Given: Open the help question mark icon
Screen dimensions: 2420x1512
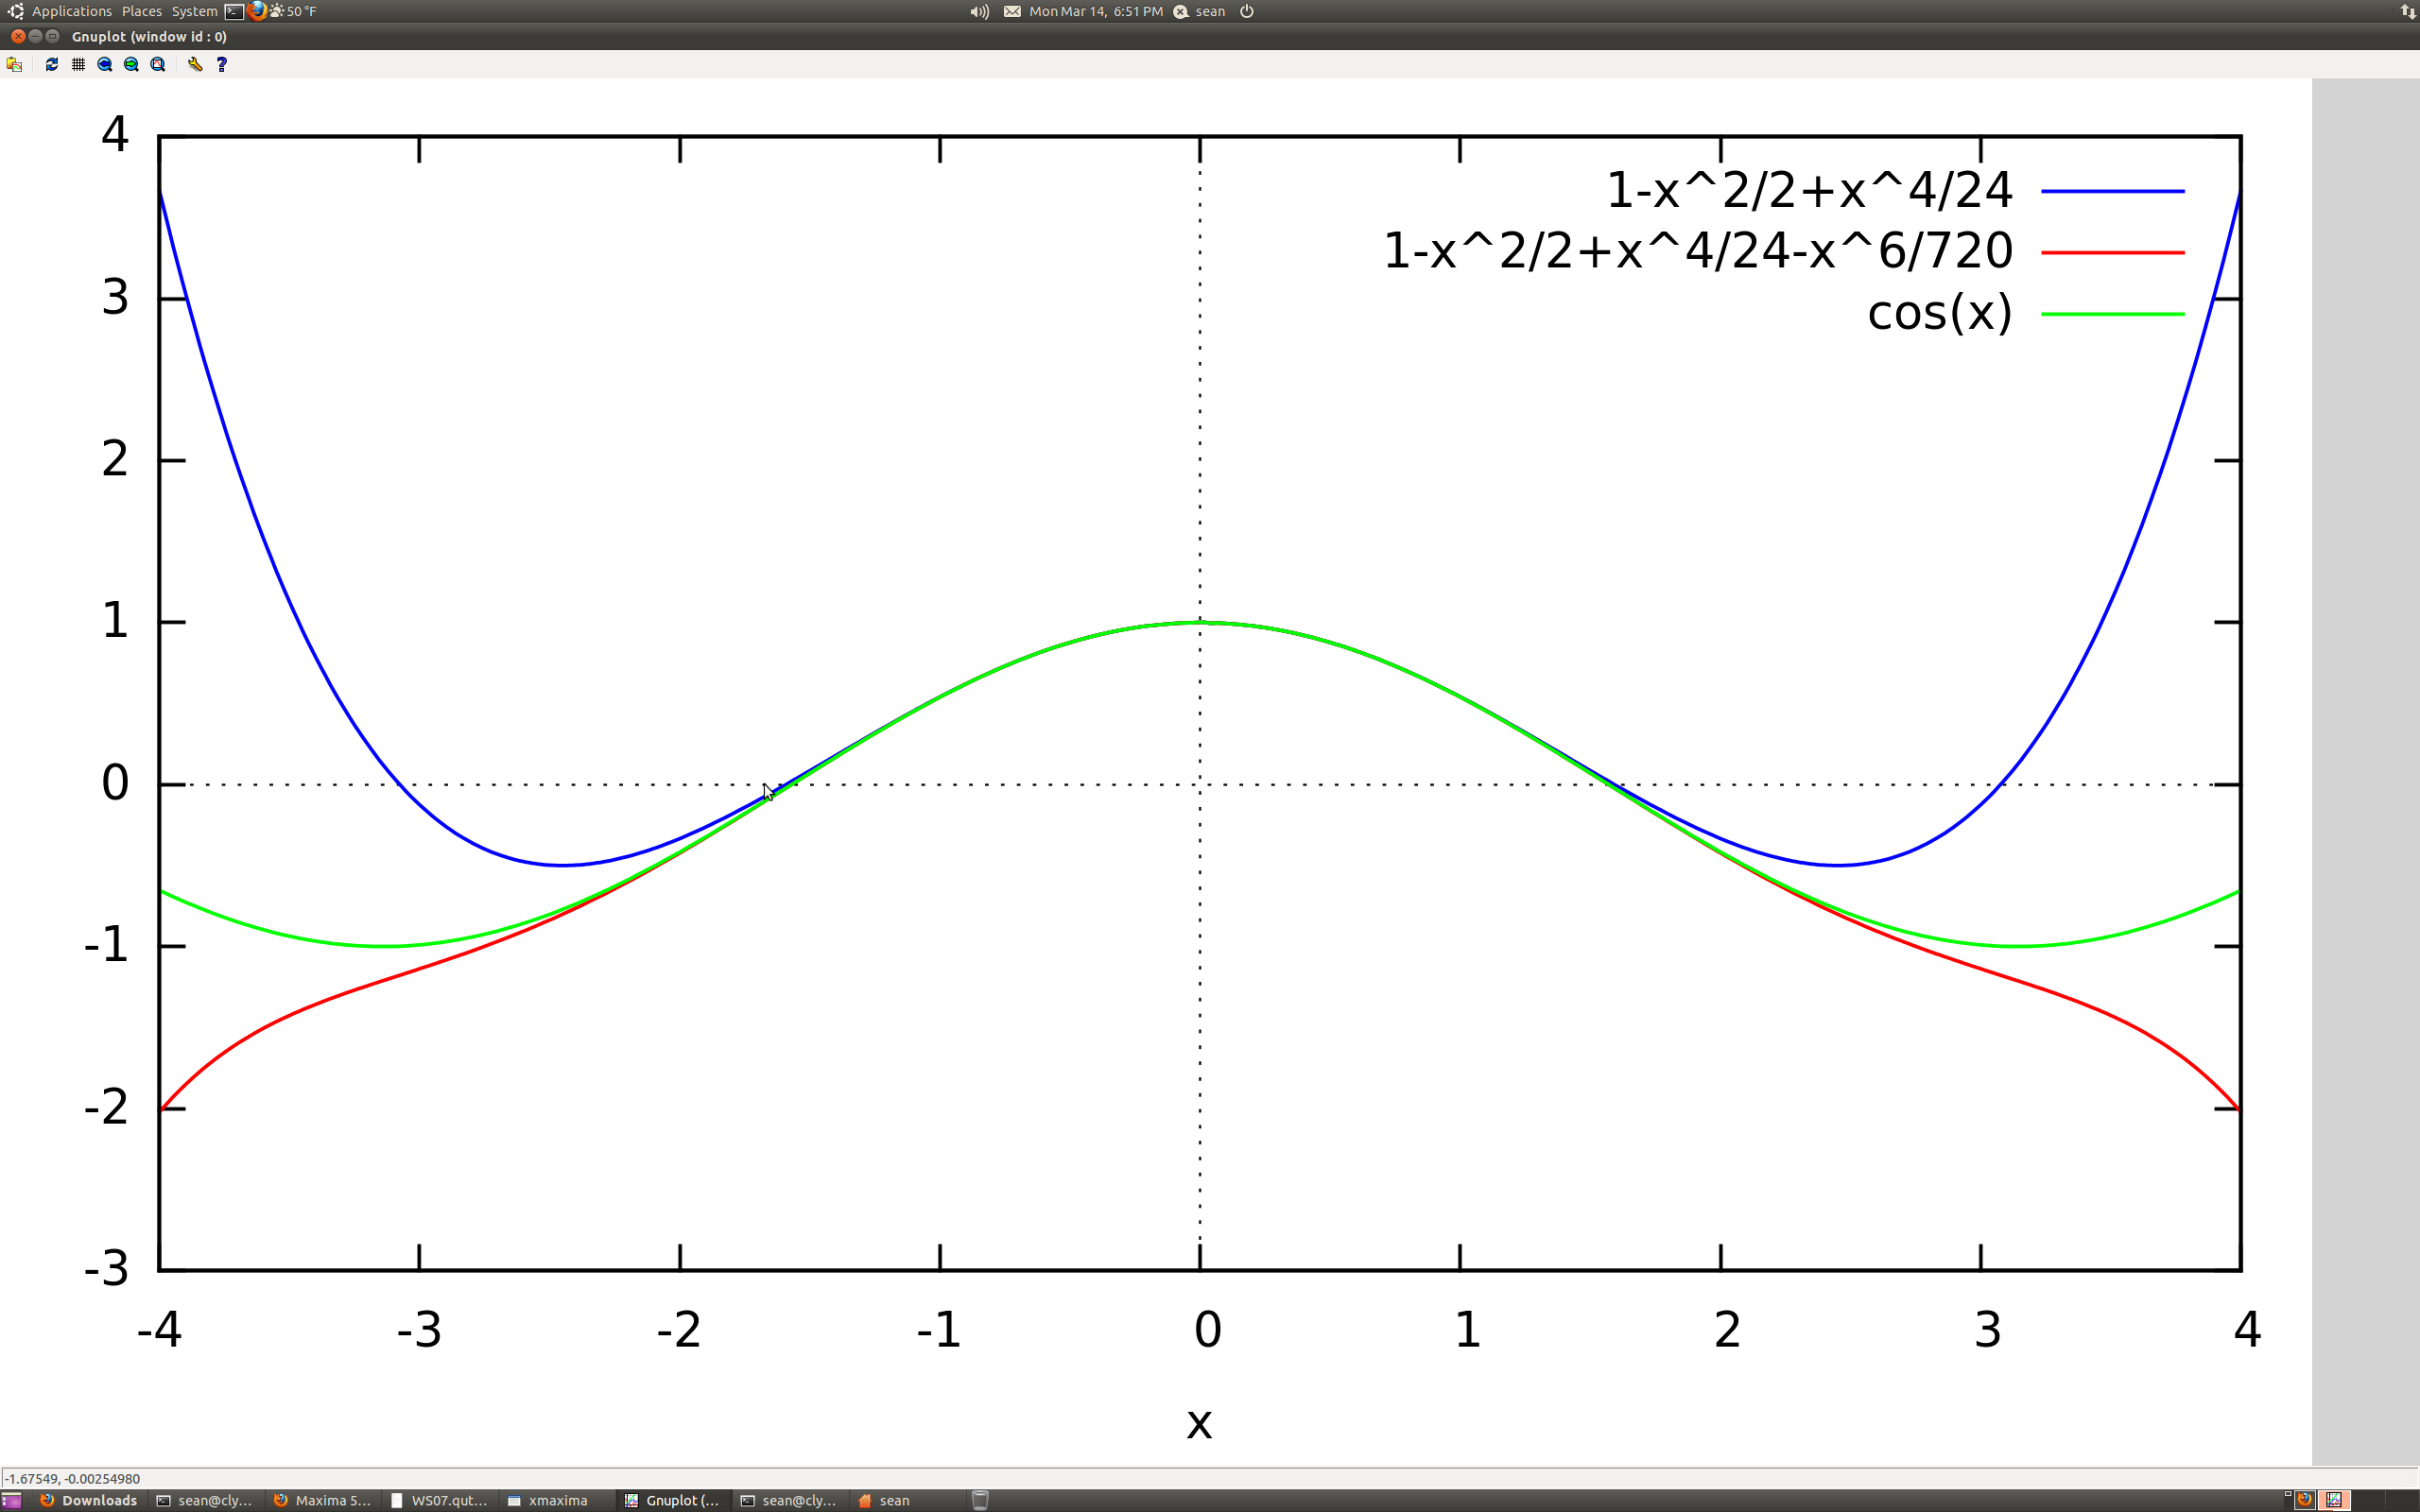Looking at the screenshot, I should [222, 64].
